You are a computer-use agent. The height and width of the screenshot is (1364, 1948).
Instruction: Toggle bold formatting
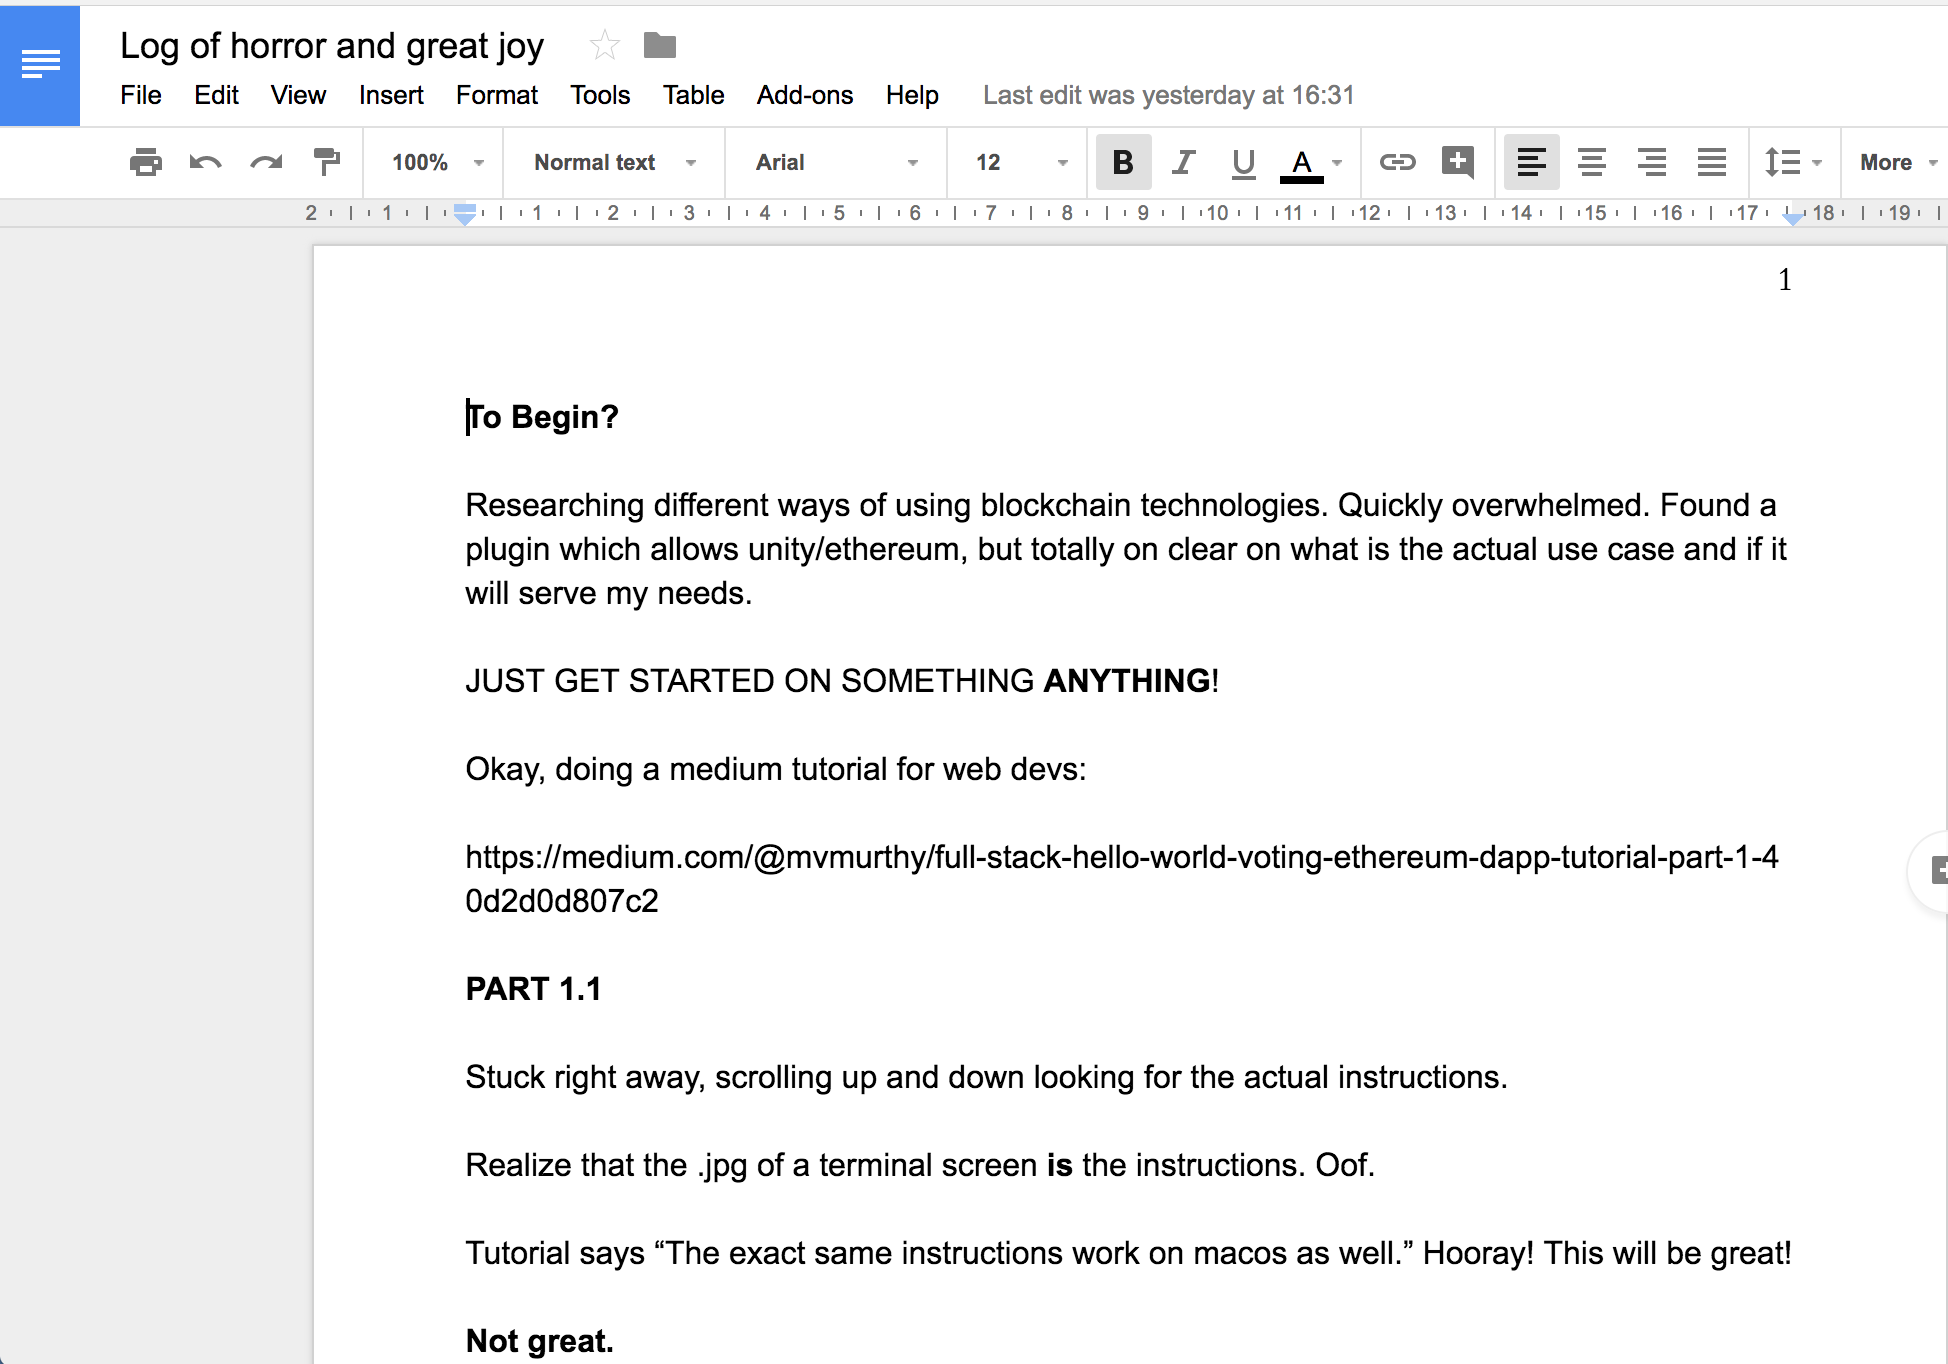pyautogui.click(x=1123, y=162)
